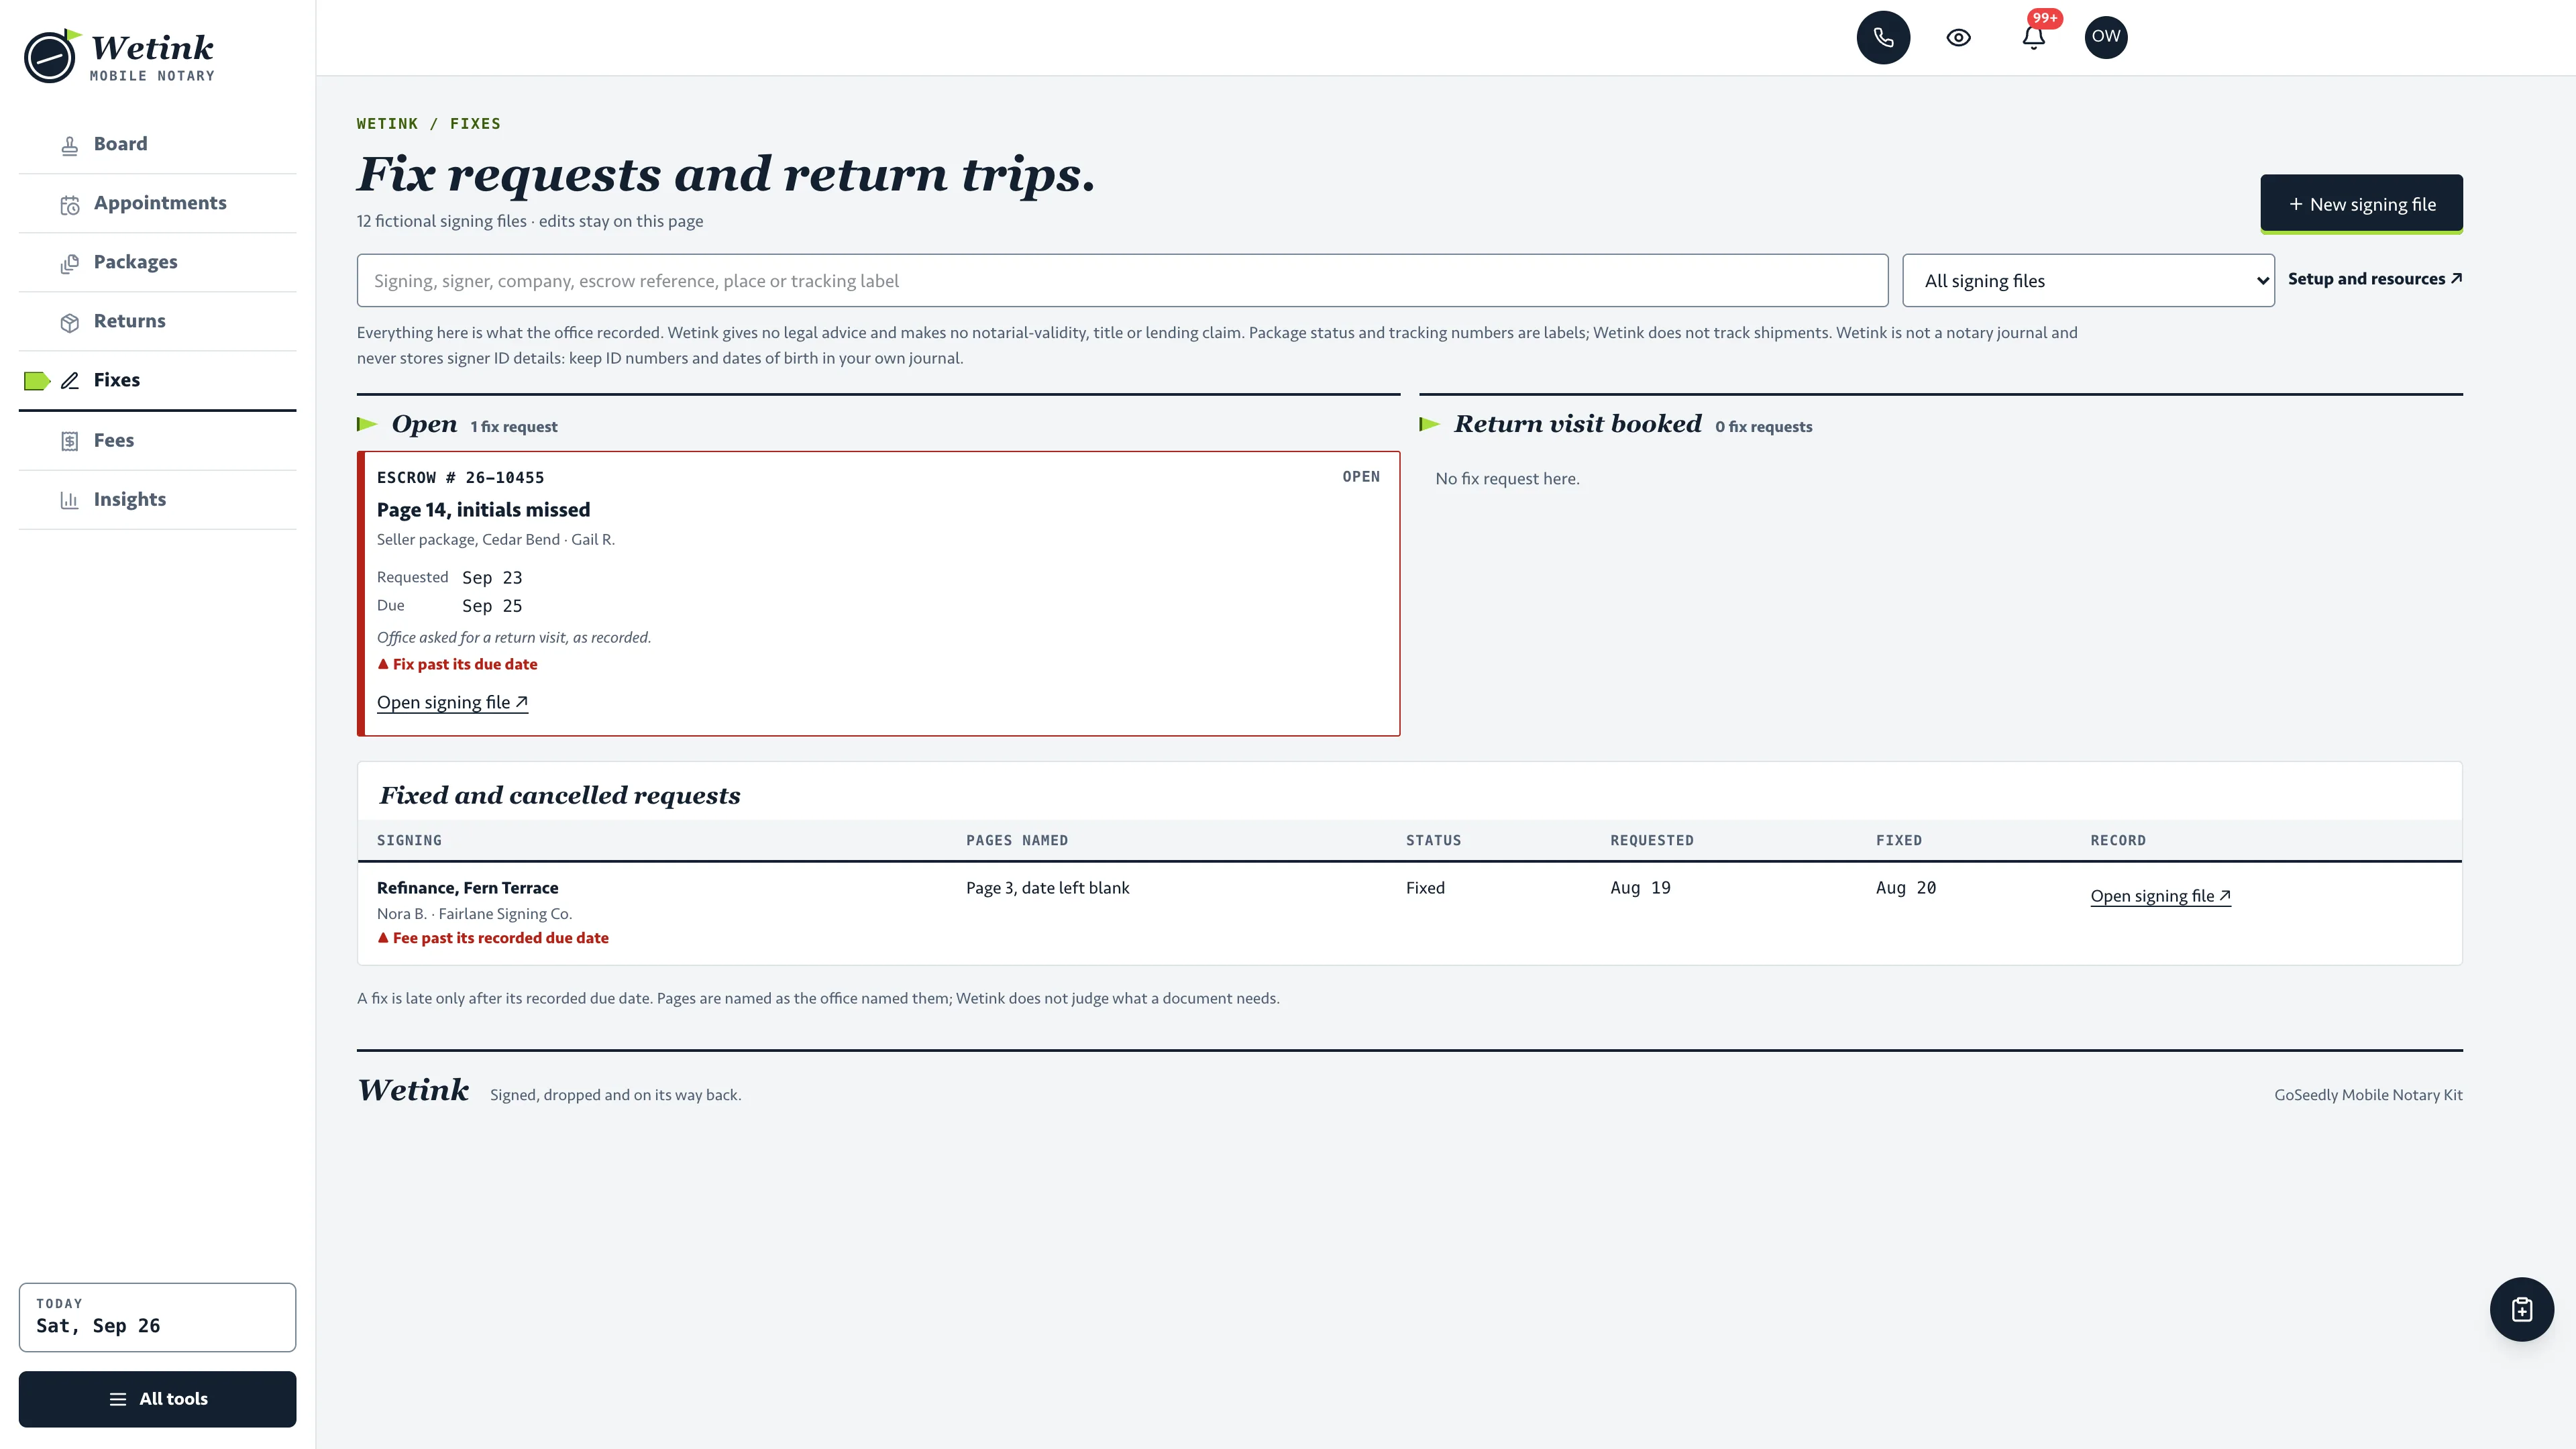Viewport: 2576px width, 1449px height.
Task: Click the 'Page 3, date left blank' cell
Action: (x=1047, y=888)
